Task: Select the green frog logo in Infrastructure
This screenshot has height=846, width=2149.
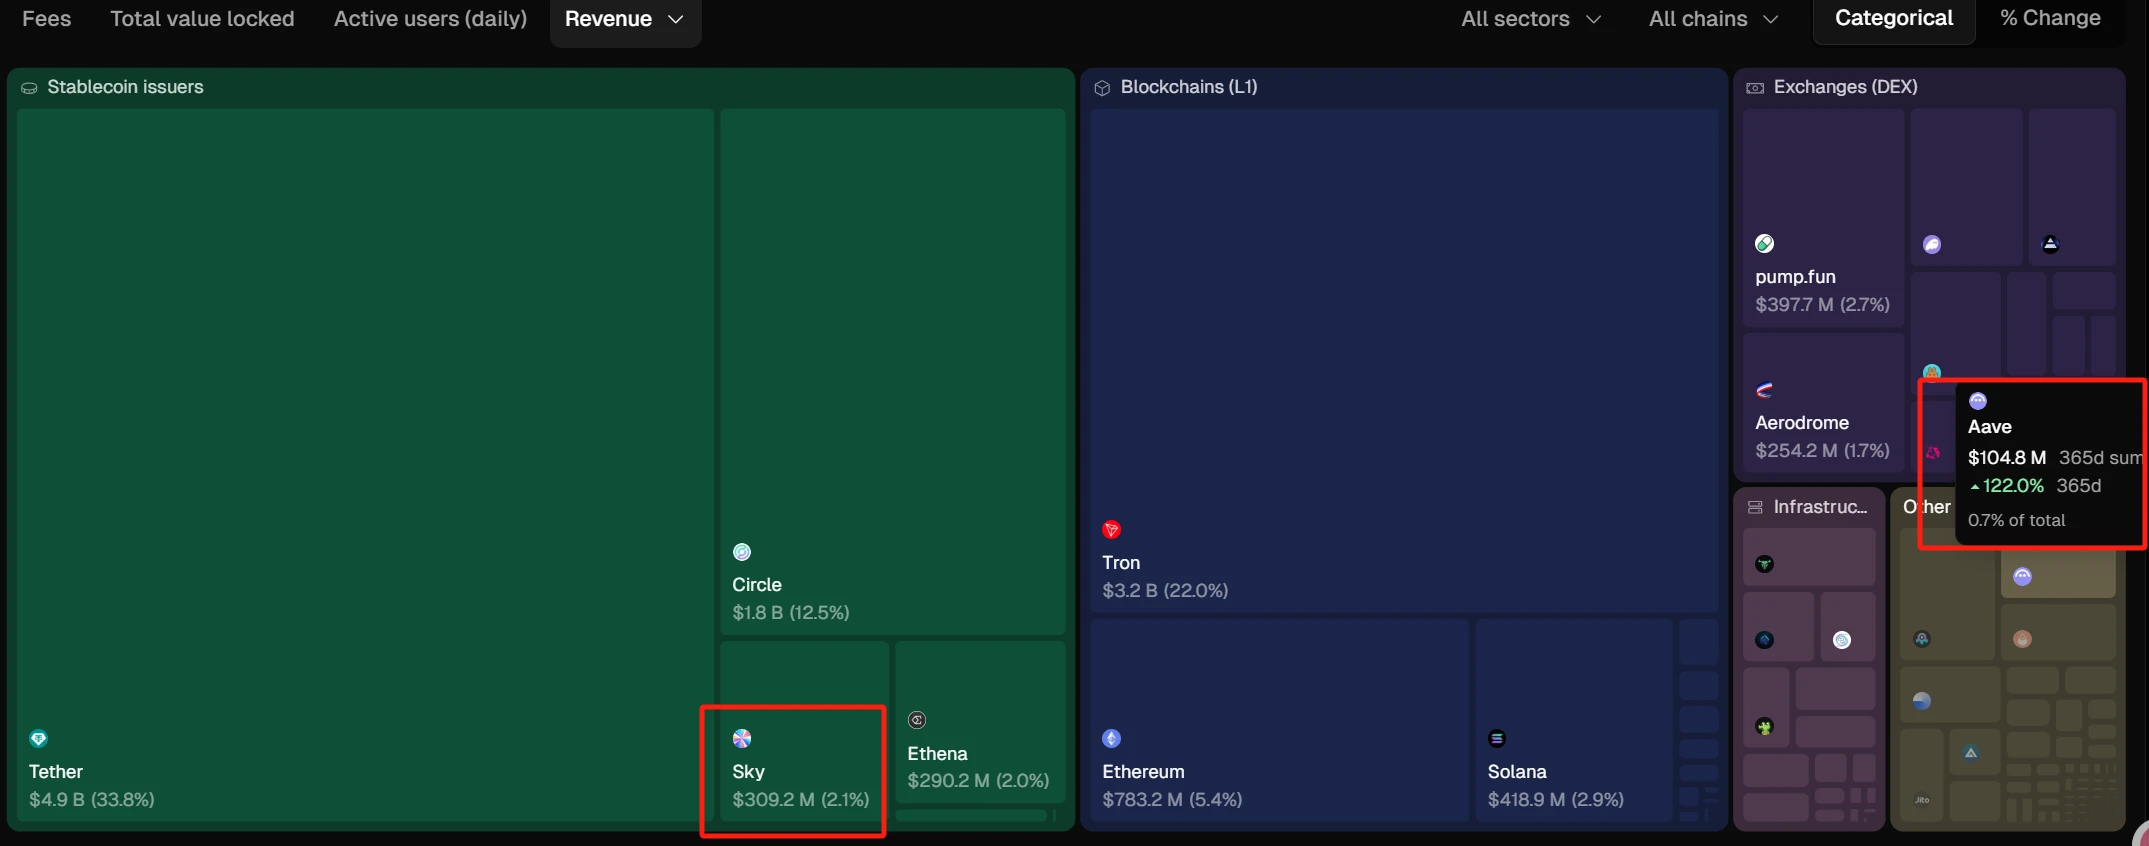Action: pyautogui.click(x=1765, y=727)
